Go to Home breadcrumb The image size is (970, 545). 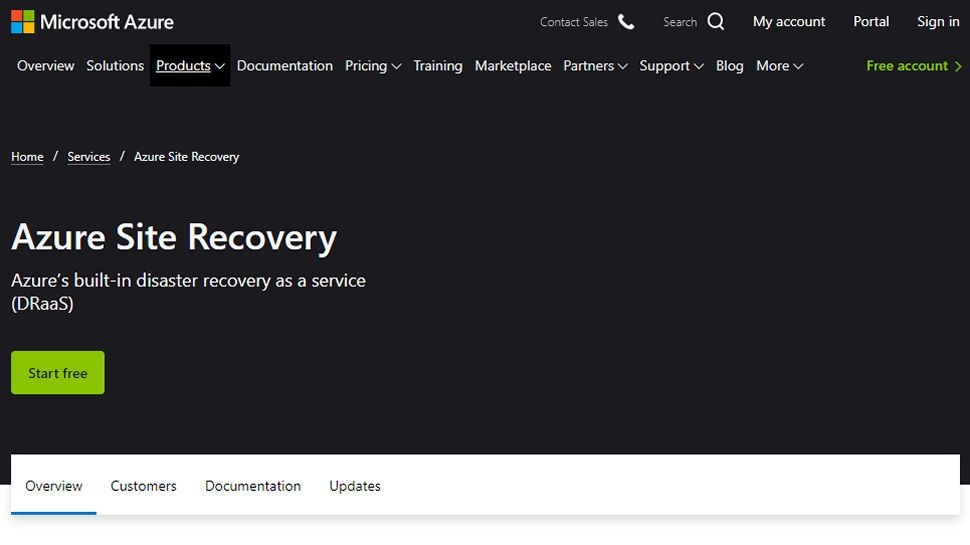tap(27, 157)
